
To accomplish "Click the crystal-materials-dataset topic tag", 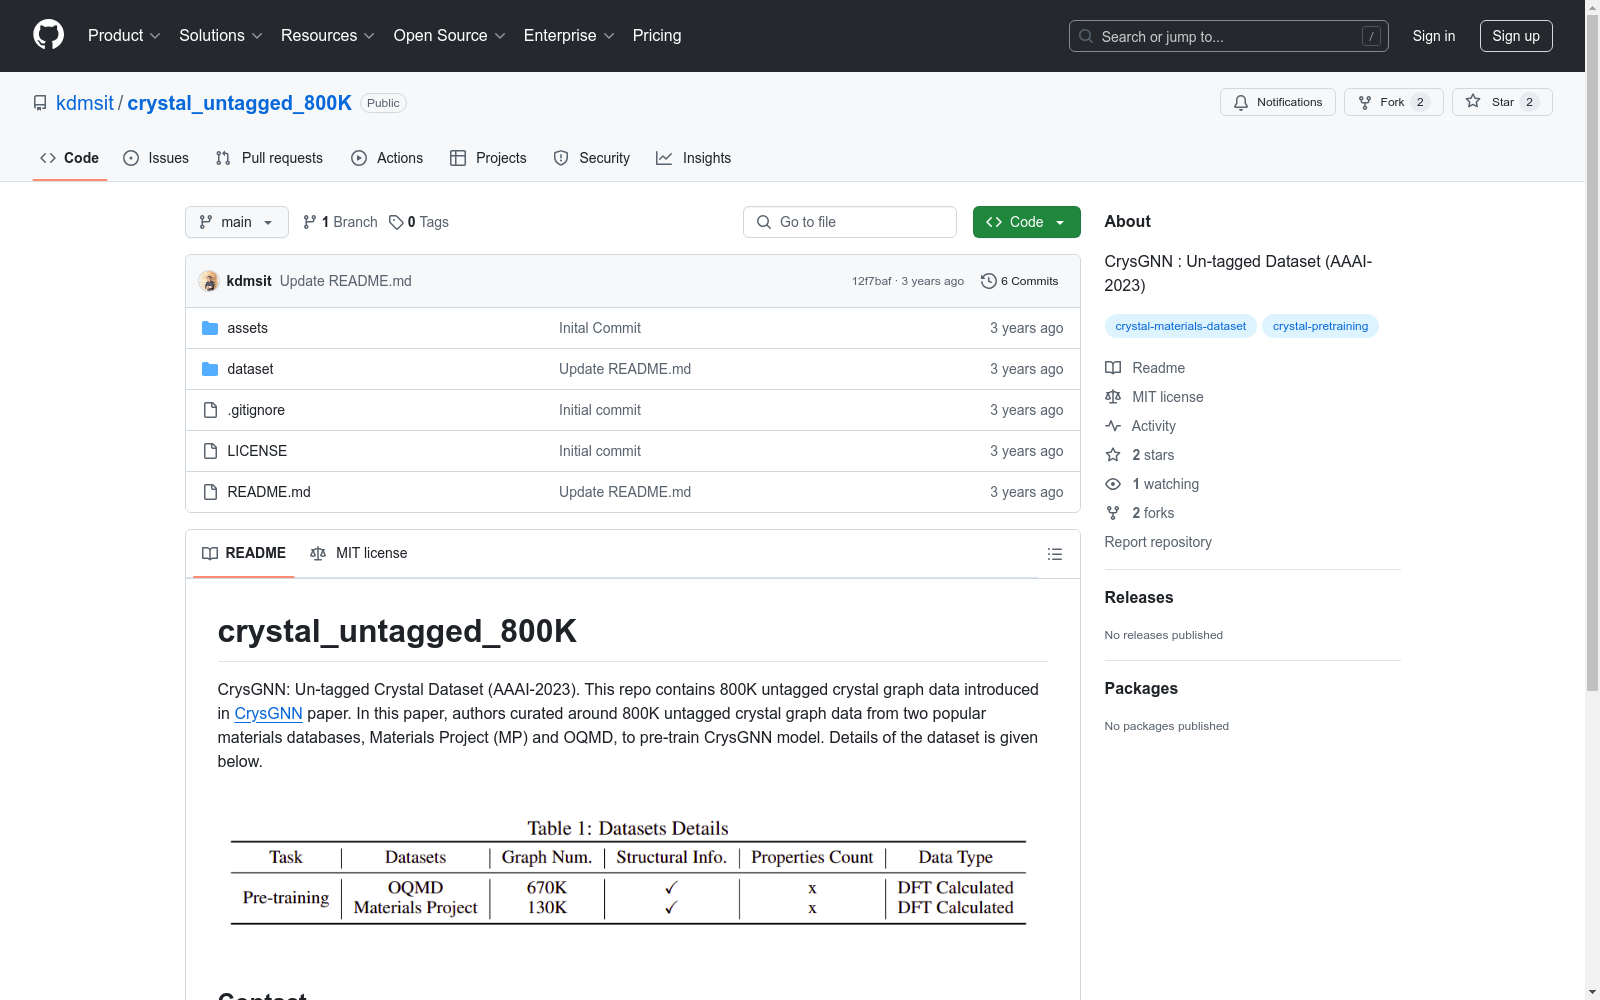I will (1181, 326).
